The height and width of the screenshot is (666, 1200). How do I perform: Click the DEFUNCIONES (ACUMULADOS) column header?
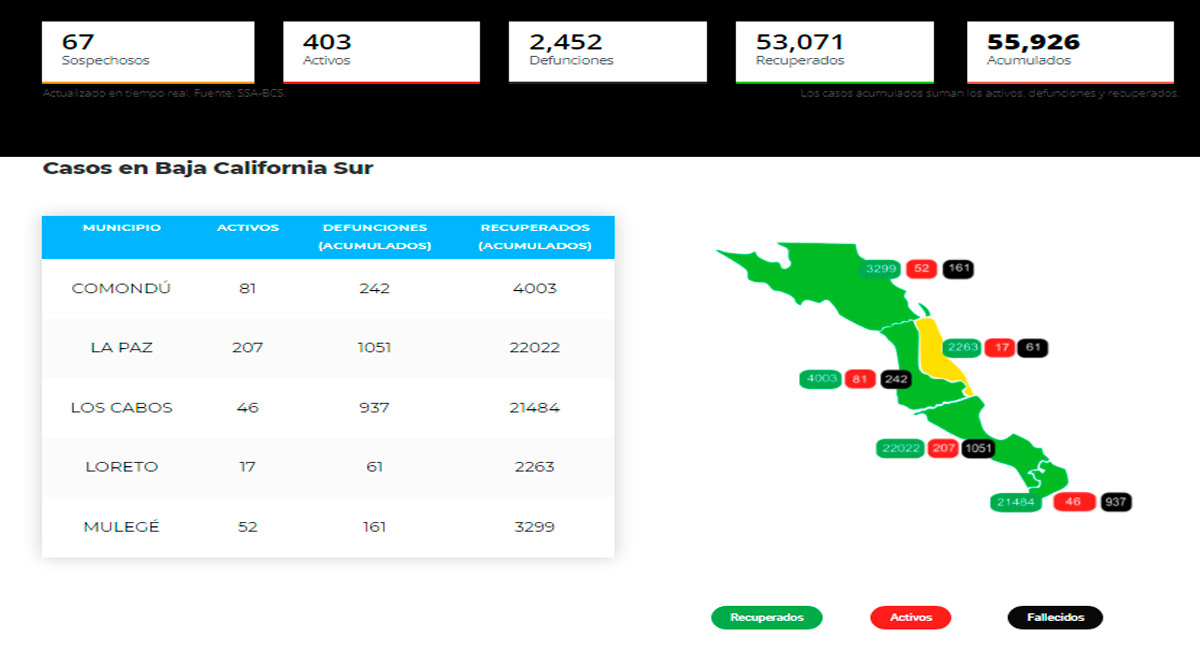(375, 237)
